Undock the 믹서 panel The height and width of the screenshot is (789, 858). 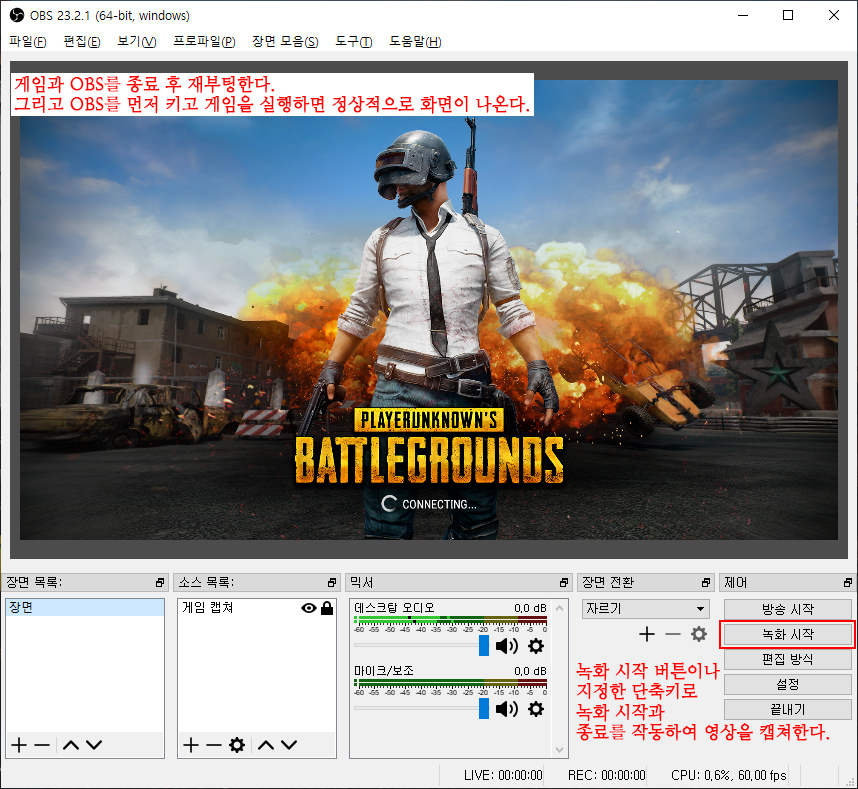tap(564, 583)
